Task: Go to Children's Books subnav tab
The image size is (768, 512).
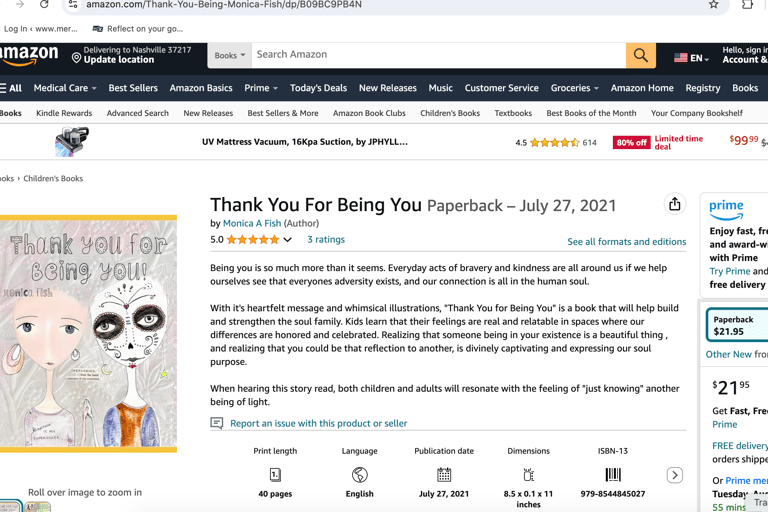Action: 450,113
